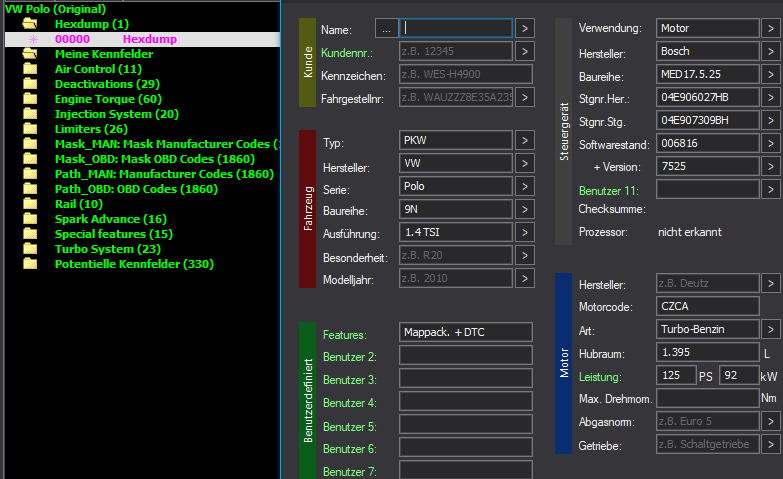Screen dimensions: 783x479
Task: Click the ellipsis button beside Name
Action: (387, 28)
